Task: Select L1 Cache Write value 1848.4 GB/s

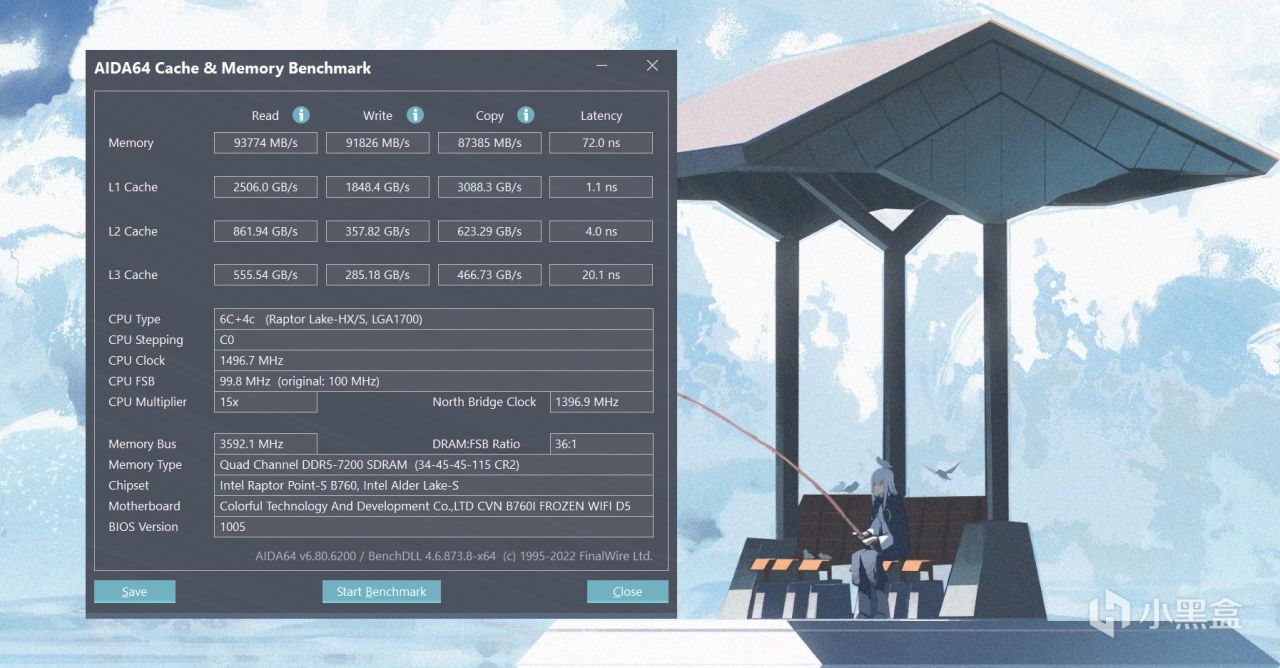Action: (x=378, y=187)
